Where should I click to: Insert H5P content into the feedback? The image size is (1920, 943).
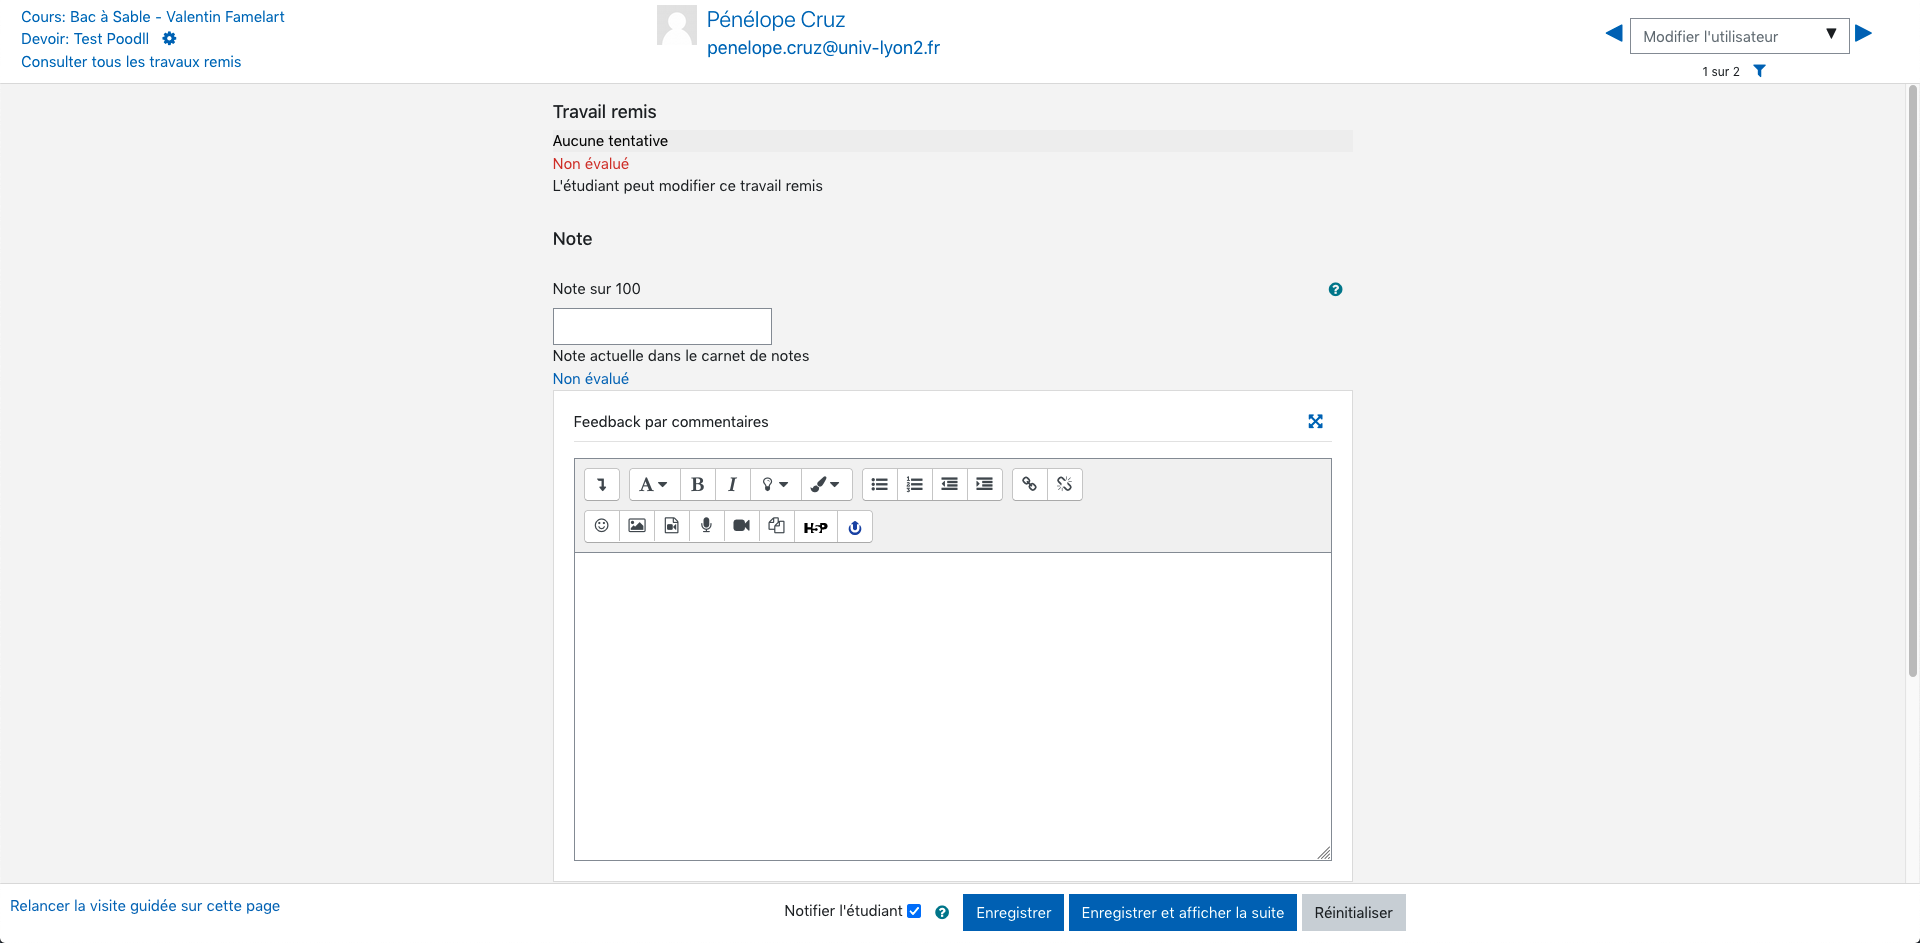815,526
